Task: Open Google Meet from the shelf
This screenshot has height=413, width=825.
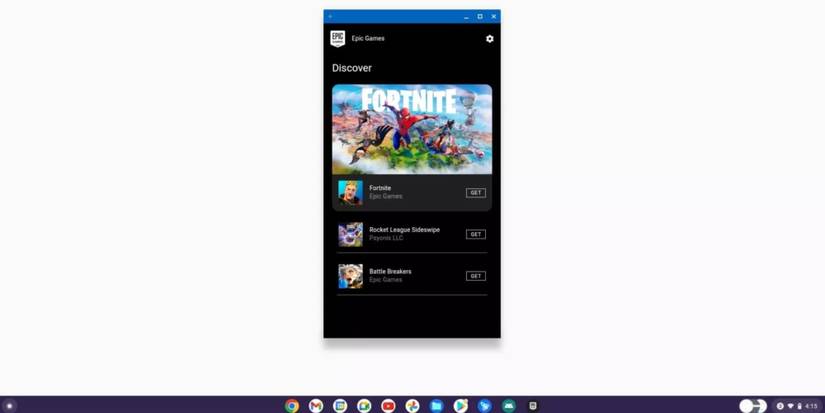Action: 364,406
